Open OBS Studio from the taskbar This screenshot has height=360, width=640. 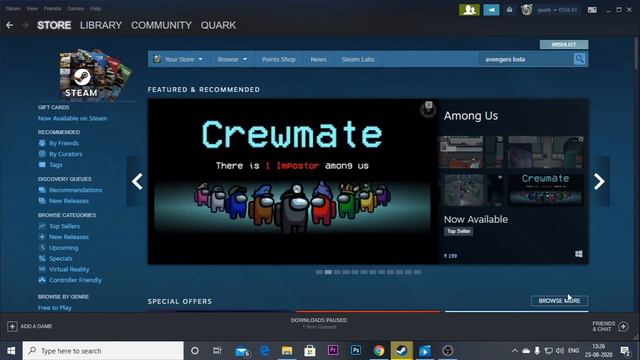[x=448, y=350]
